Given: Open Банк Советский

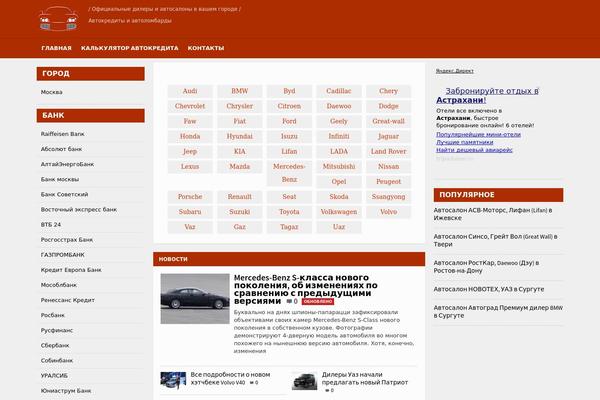Looking at the screenshot, I should (64, 194).
